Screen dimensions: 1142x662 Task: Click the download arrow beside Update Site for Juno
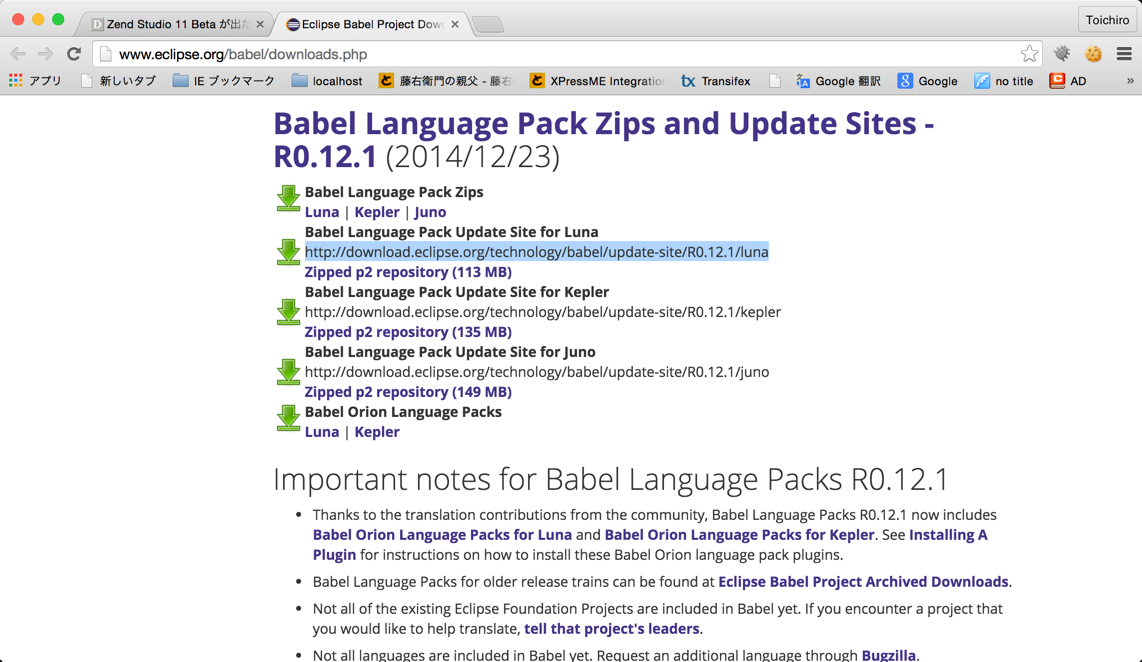point(288,372)
